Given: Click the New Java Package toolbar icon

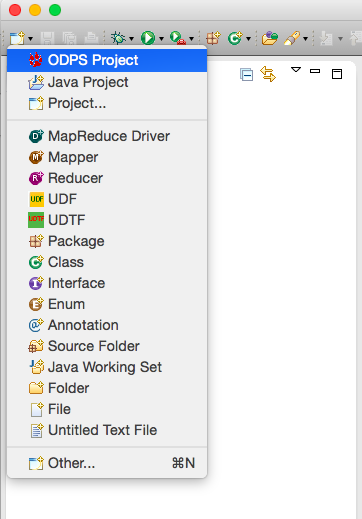Looking at the screenshot, I should point(213,38).
